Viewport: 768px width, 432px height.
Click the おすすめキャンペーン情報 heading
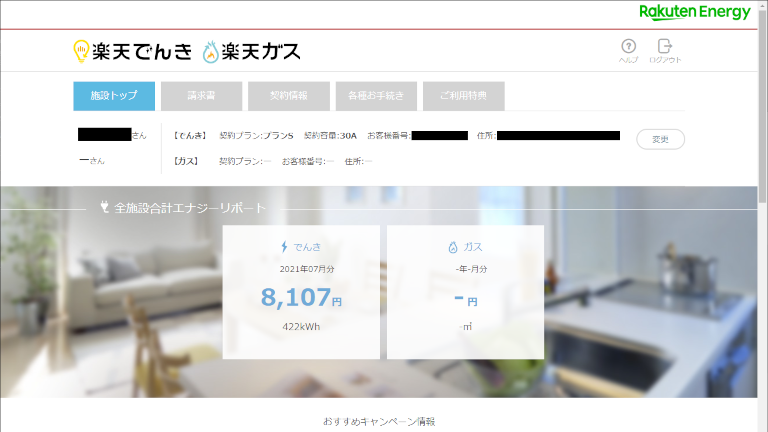(379, 421)
